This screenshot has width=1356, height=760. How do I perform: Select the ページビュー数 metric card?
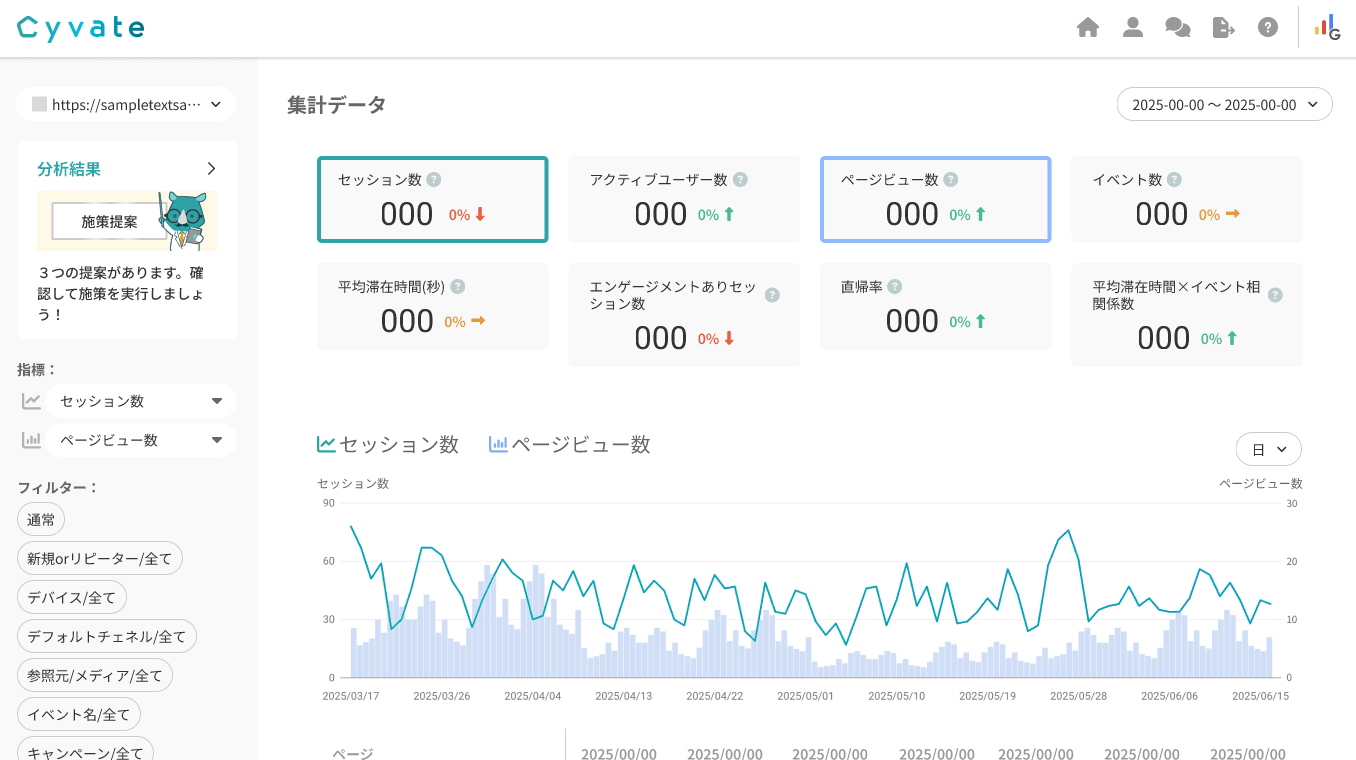tap(935, 200)
